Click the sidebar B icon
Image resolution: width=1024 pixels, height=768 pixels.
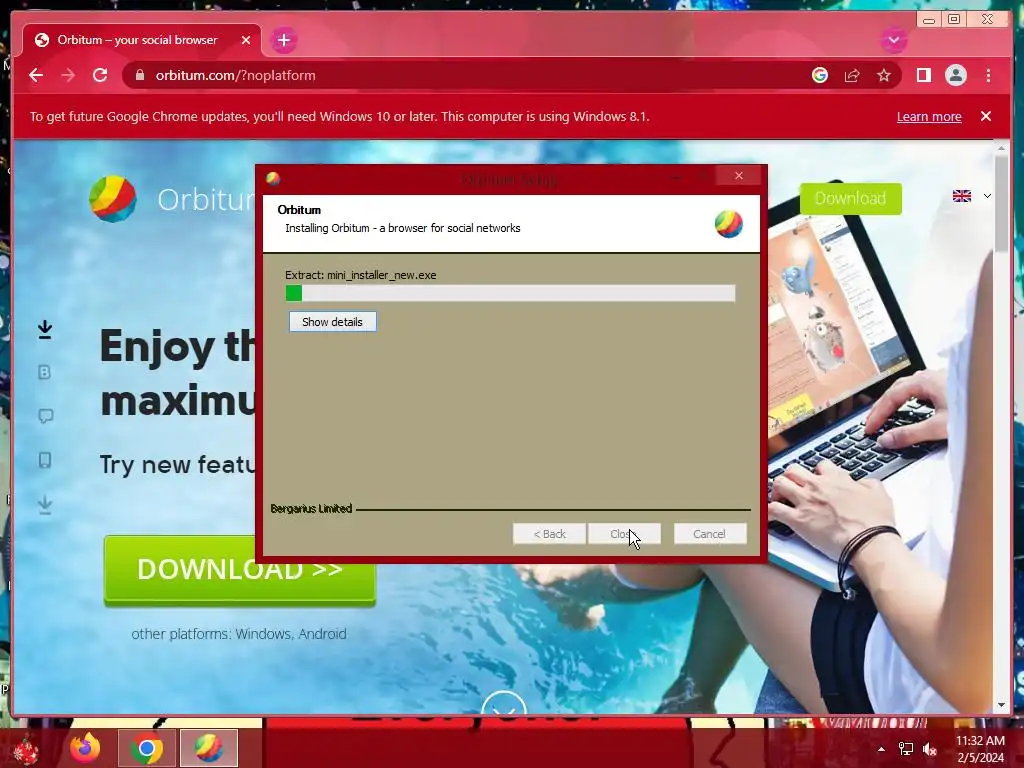click(44, 372)
